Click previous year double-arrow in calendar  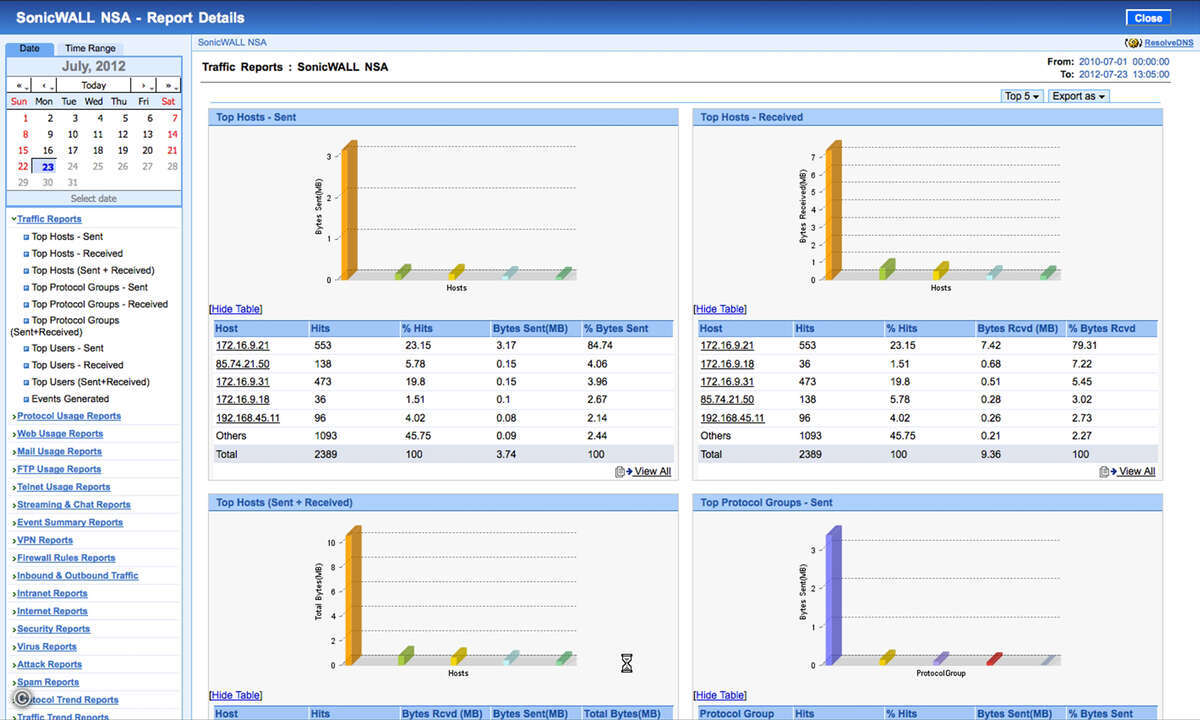pos(19,85)
